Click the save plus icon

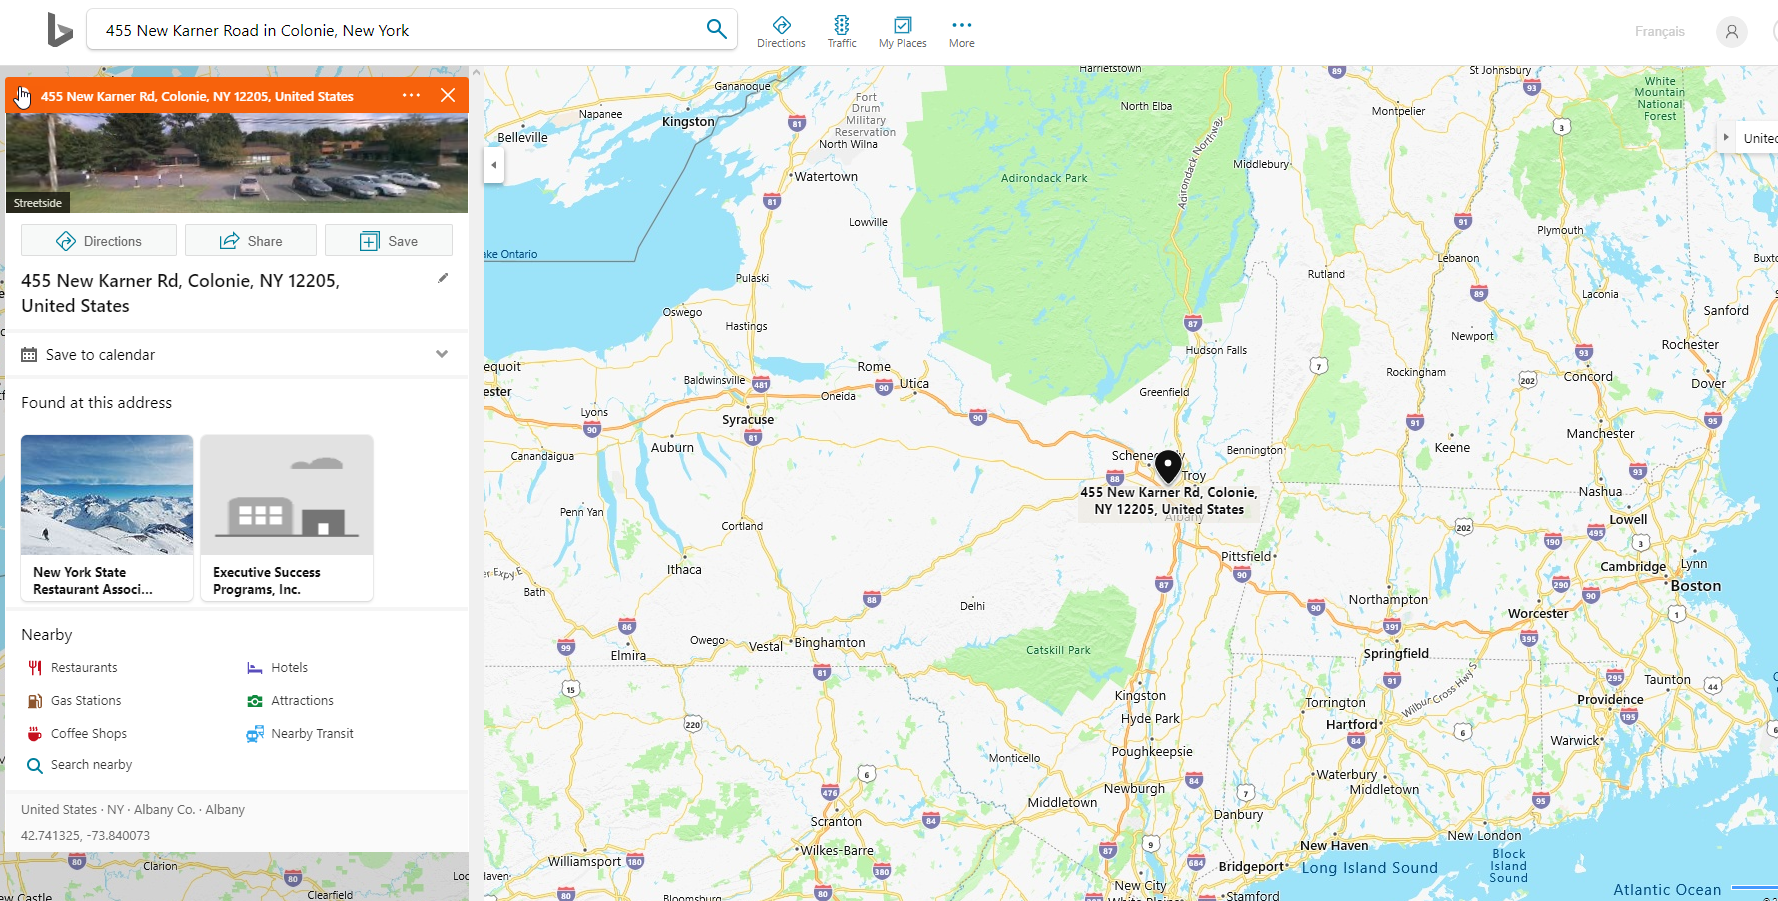(369, 241)
